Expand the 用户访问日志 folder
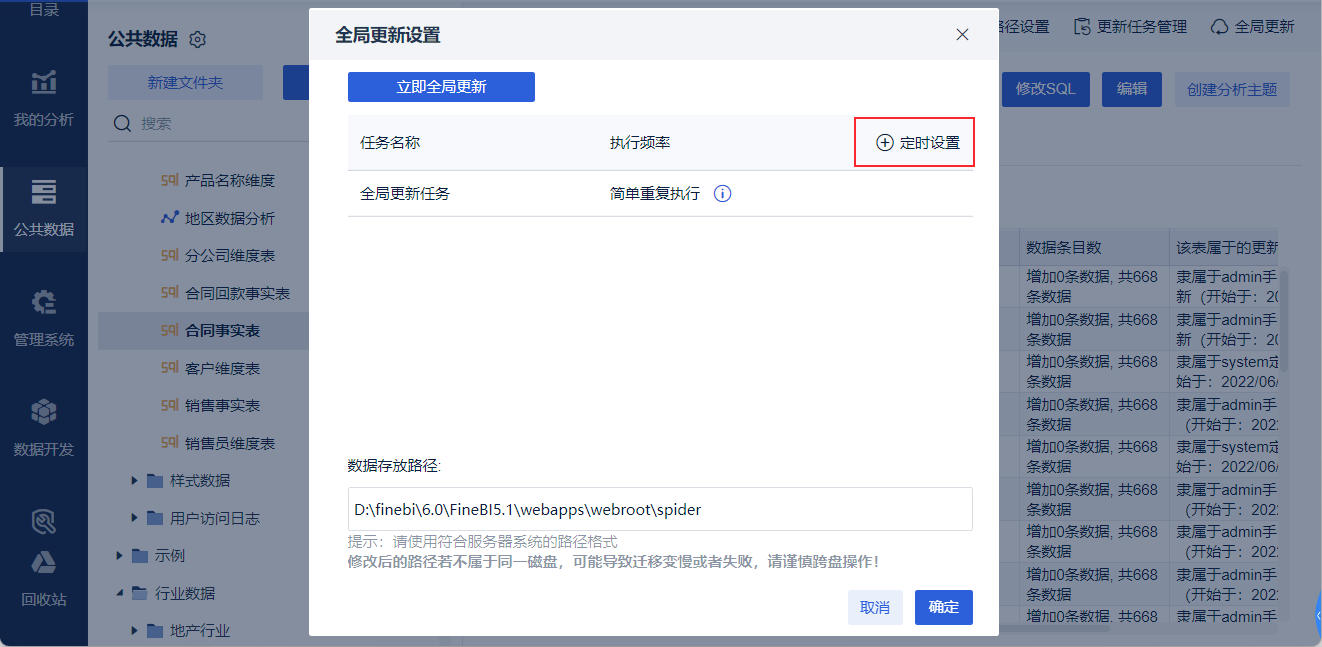Image resolution: width=1322 pixels, height=647 pixels. coord(135,518)
